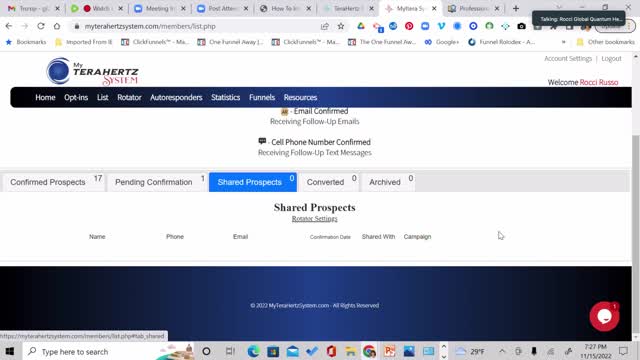This screenshot has width=640, height=360.
Task: Click the MyTerahertz System logo
Action: coord(93,71)
